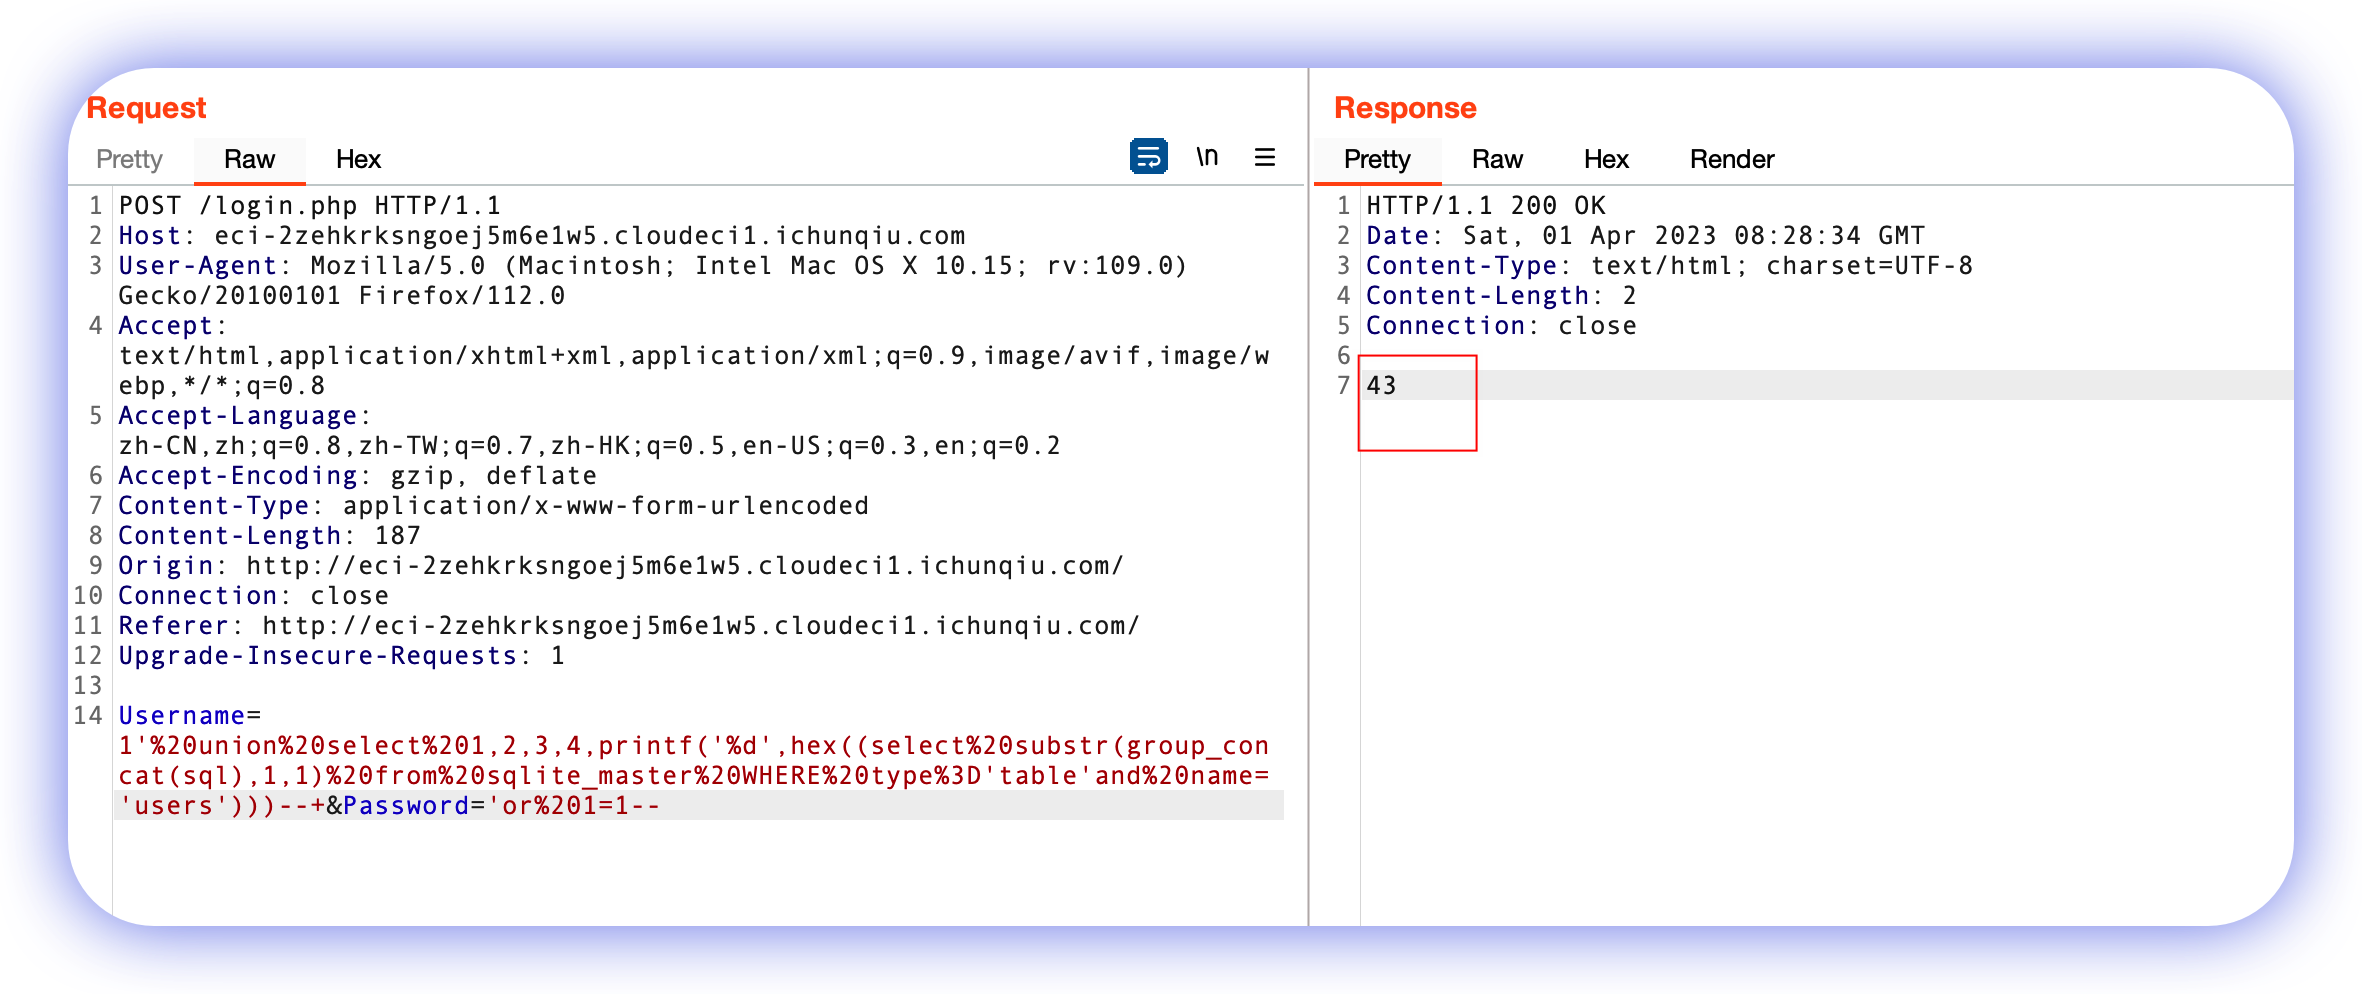Click the response Content-Length: 2 line
Image resolution: width=2362 pixels, height=994 pixels.
pyautogui.click(x=1501, y=296)
